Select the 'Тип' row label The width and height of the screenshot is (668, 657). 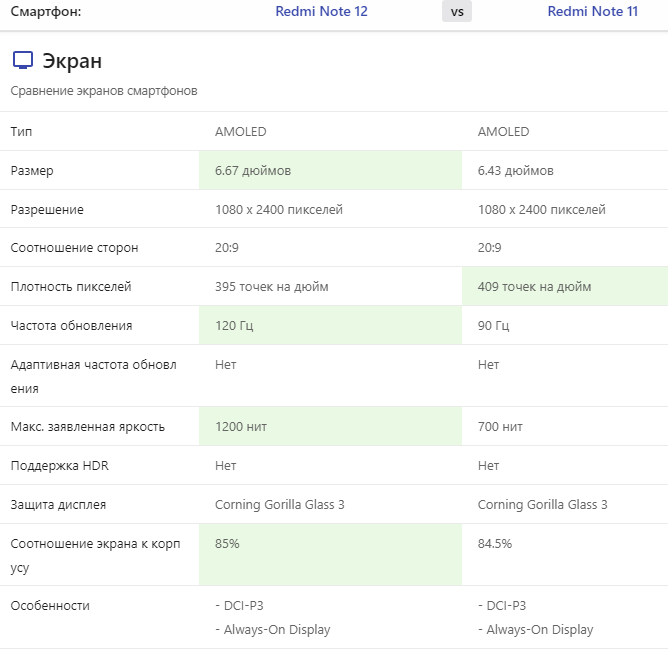21,132
